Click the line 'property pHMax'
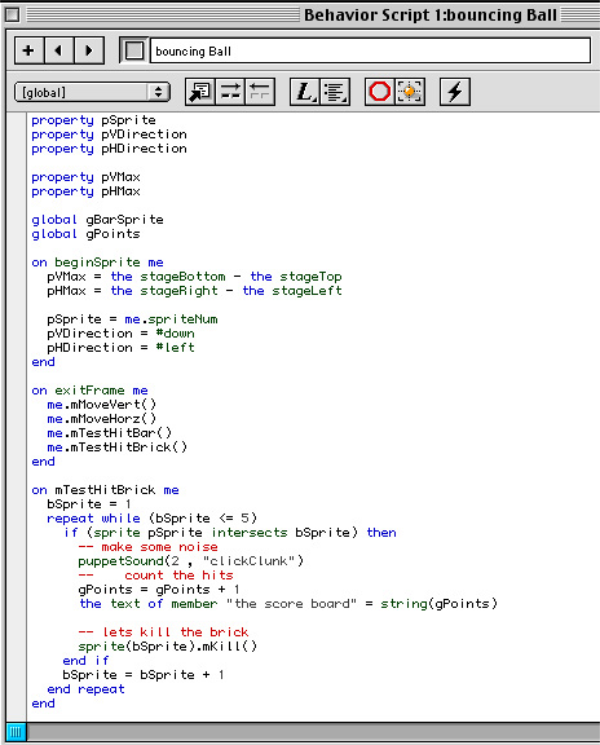 (86, 191)
